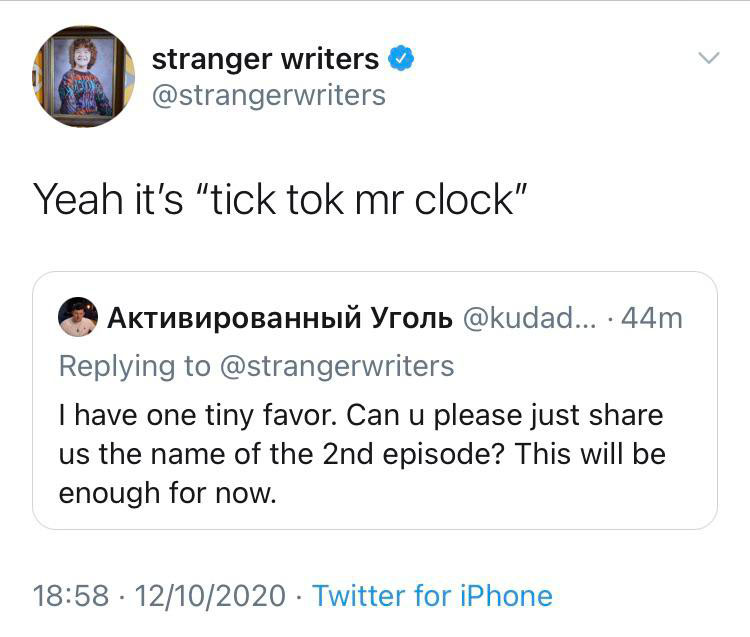Click the blue verified badge icon
Viewport: 750px width, 637px height.
click(x=401, y=58)
